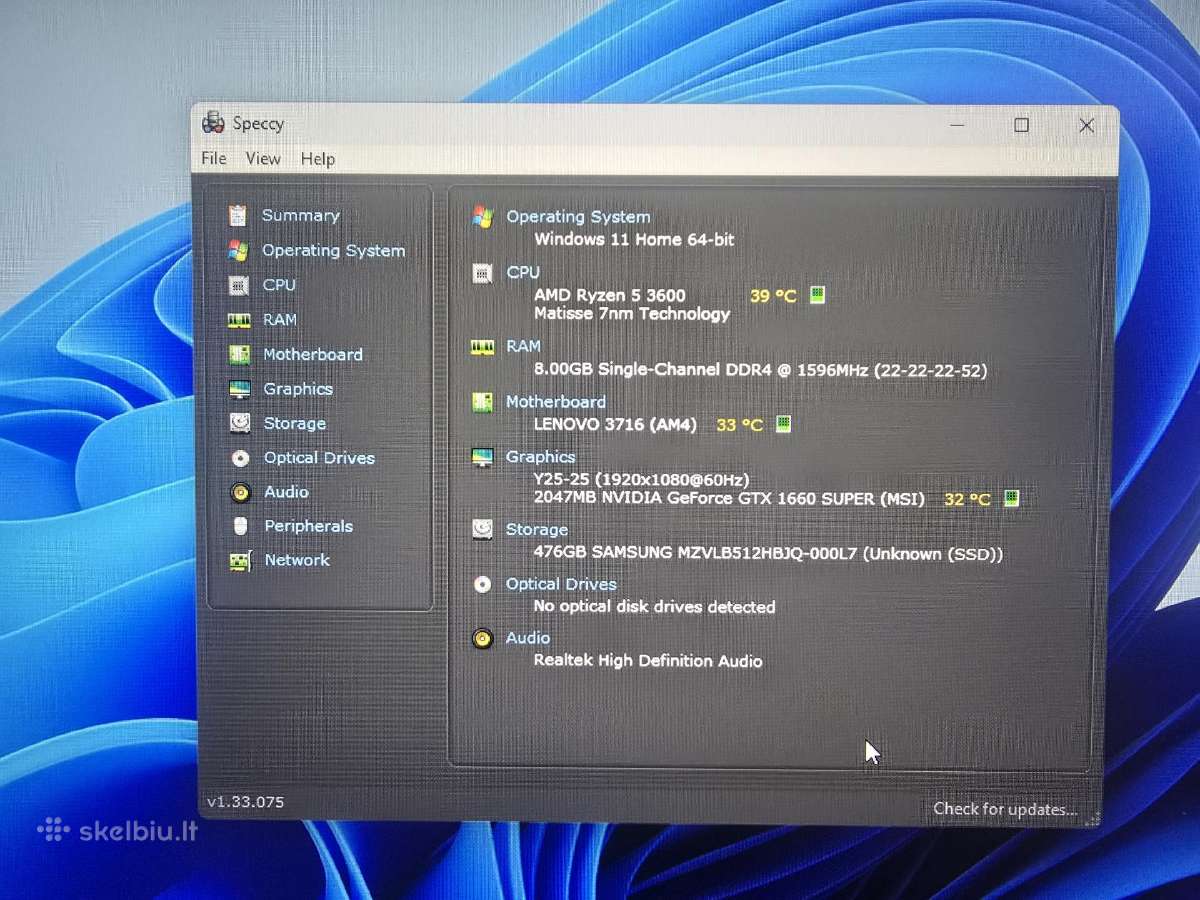Click the Storage icon in the summary panel
Image resolution: width=1200 pixels, height=900 pixels.
click(x=482, y=529)
